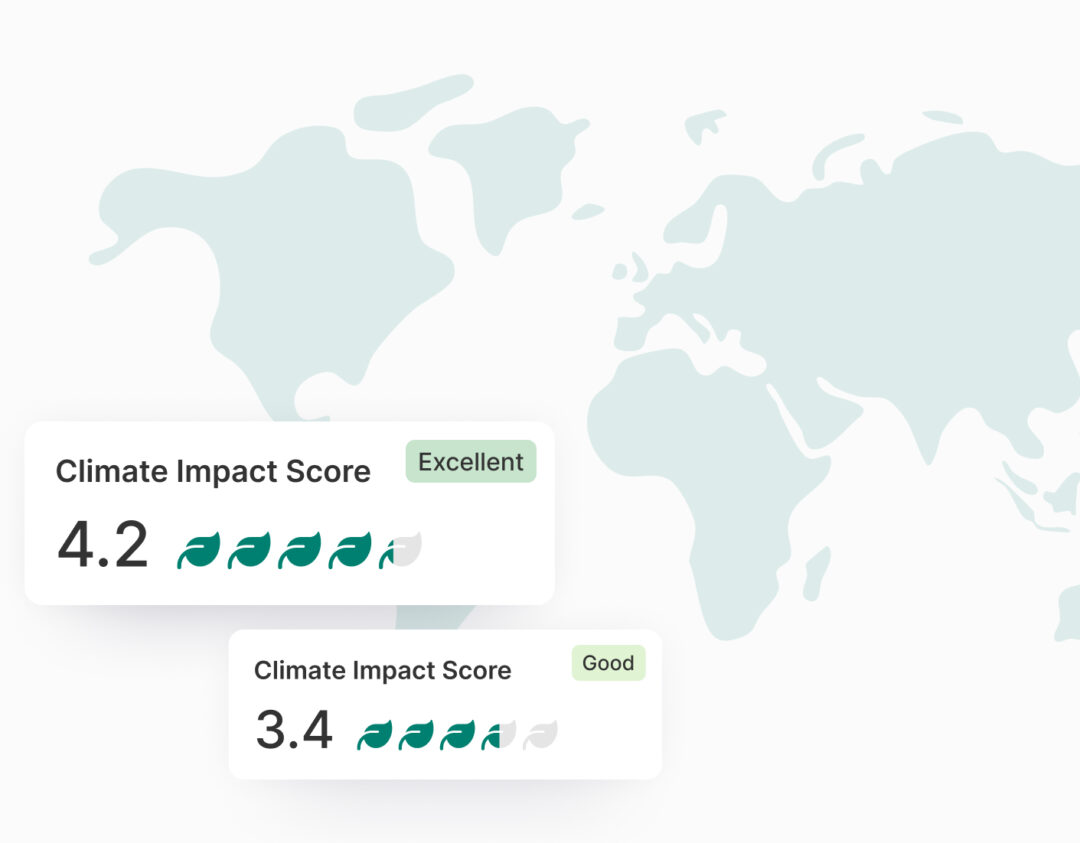1080x843 pixels.
Task: Open the Climate Impact Score title on Excellent card
Action: pos(213,472)
